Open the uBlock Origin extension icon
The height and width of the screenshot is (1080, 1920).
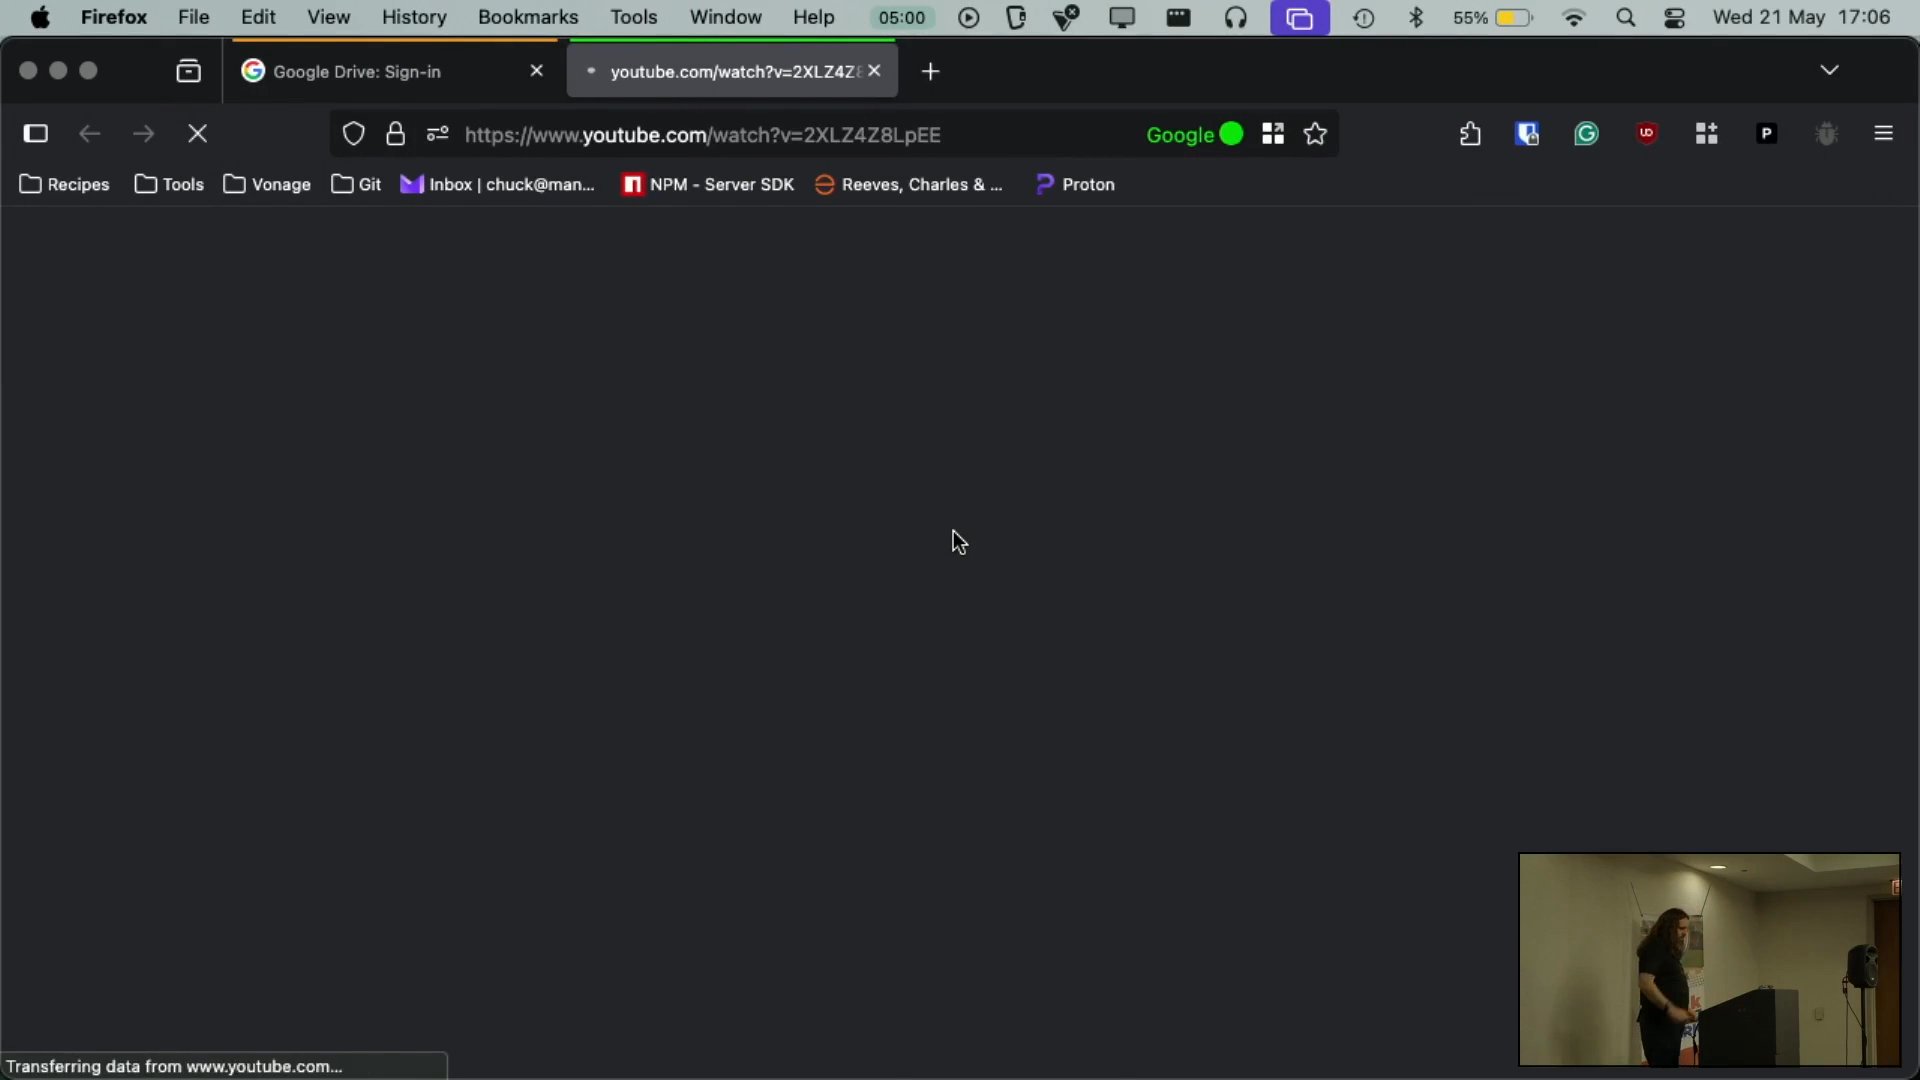coord(1647,134)
